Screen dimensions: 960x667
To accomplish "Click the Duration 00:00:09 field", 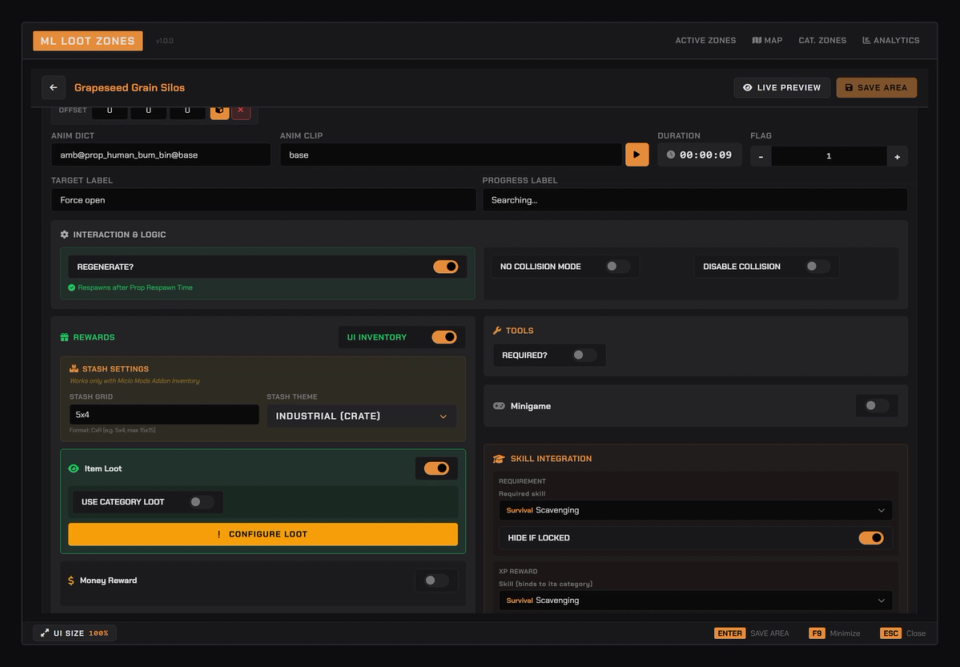I will click(700, 155).
